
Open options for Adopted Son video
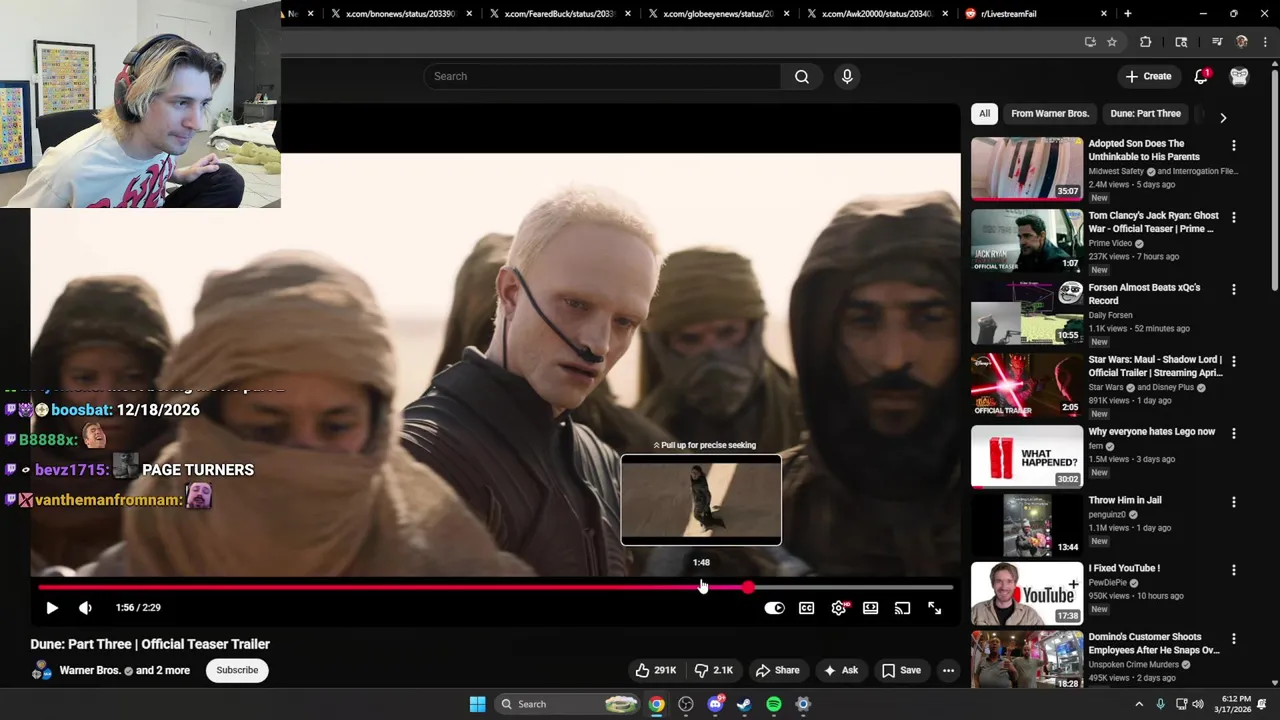pos(1233,146)
